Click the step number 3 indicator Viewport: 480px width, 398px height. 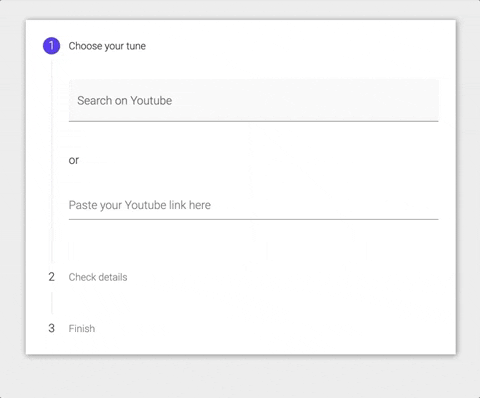(51, 328)
